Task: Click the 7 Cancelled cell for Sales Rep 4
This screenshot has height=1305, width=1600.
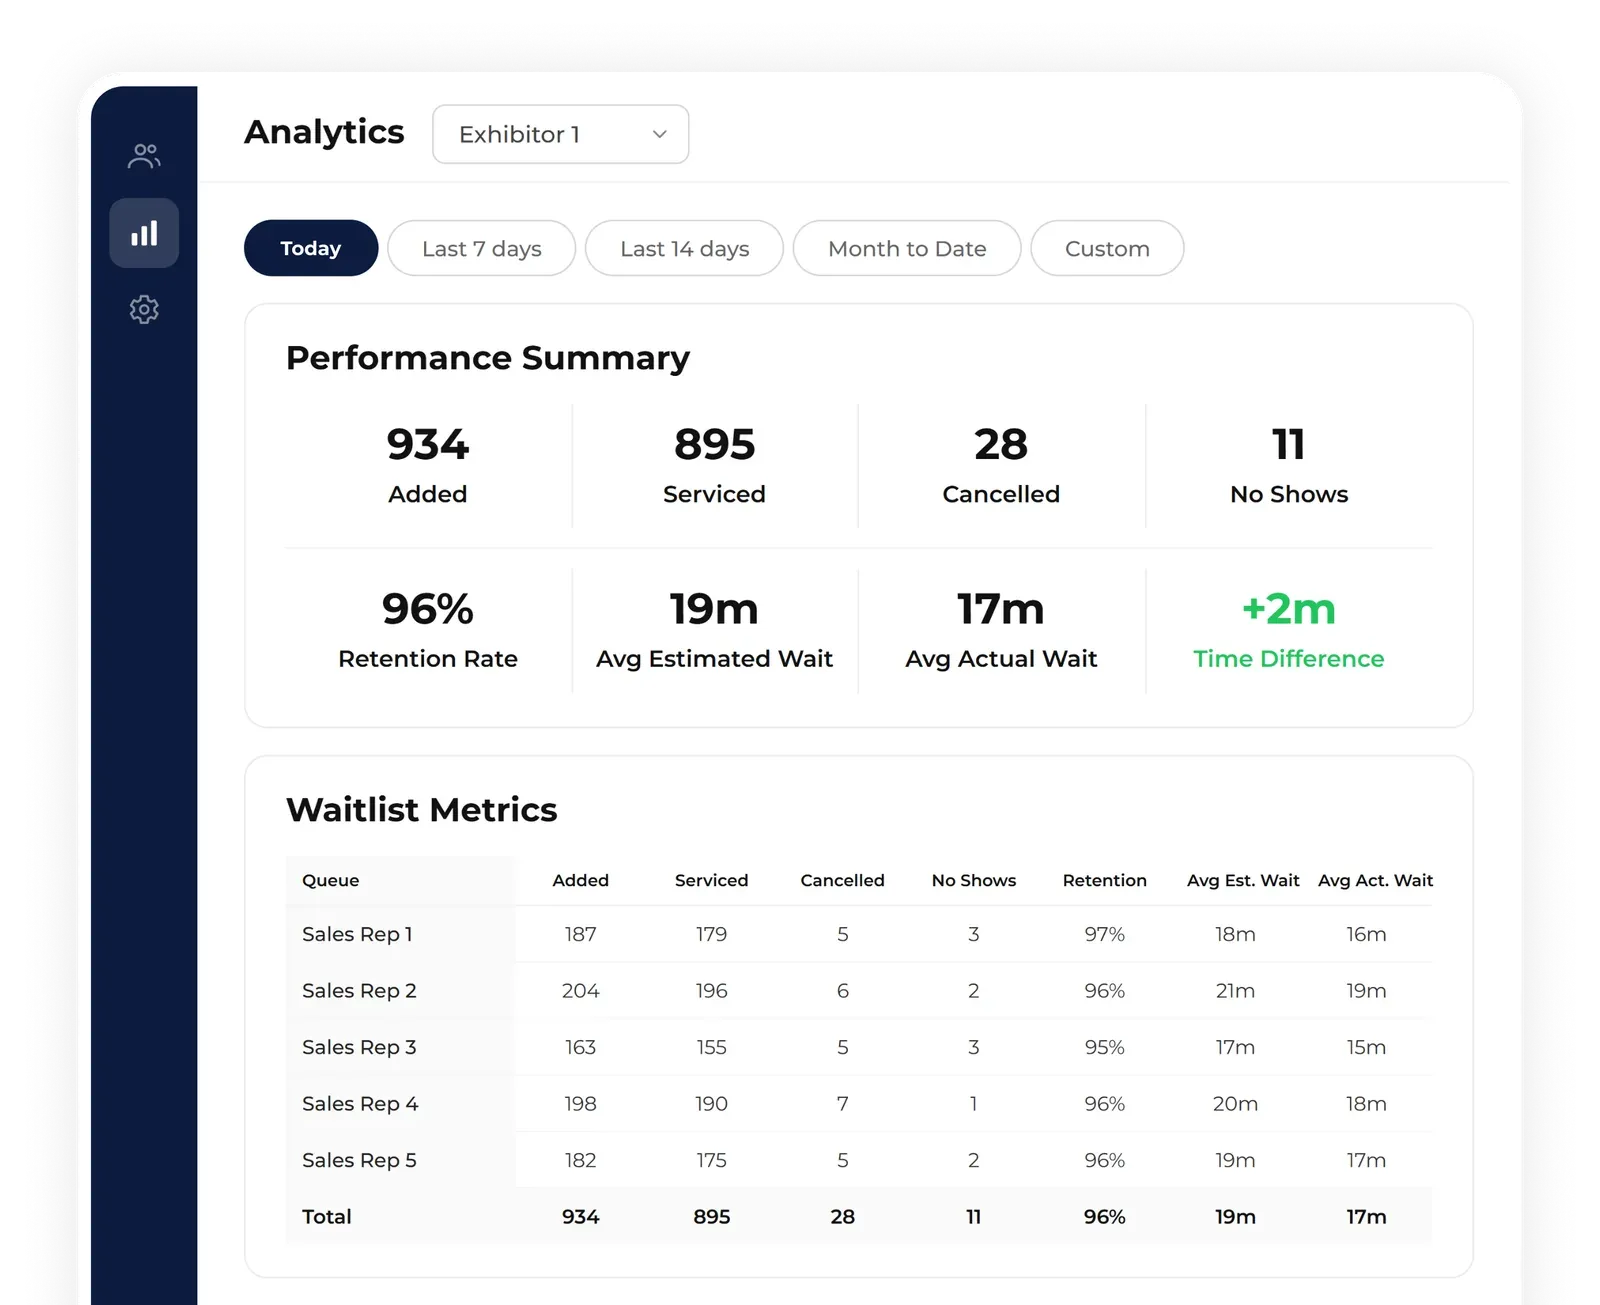Action: 843,1104
